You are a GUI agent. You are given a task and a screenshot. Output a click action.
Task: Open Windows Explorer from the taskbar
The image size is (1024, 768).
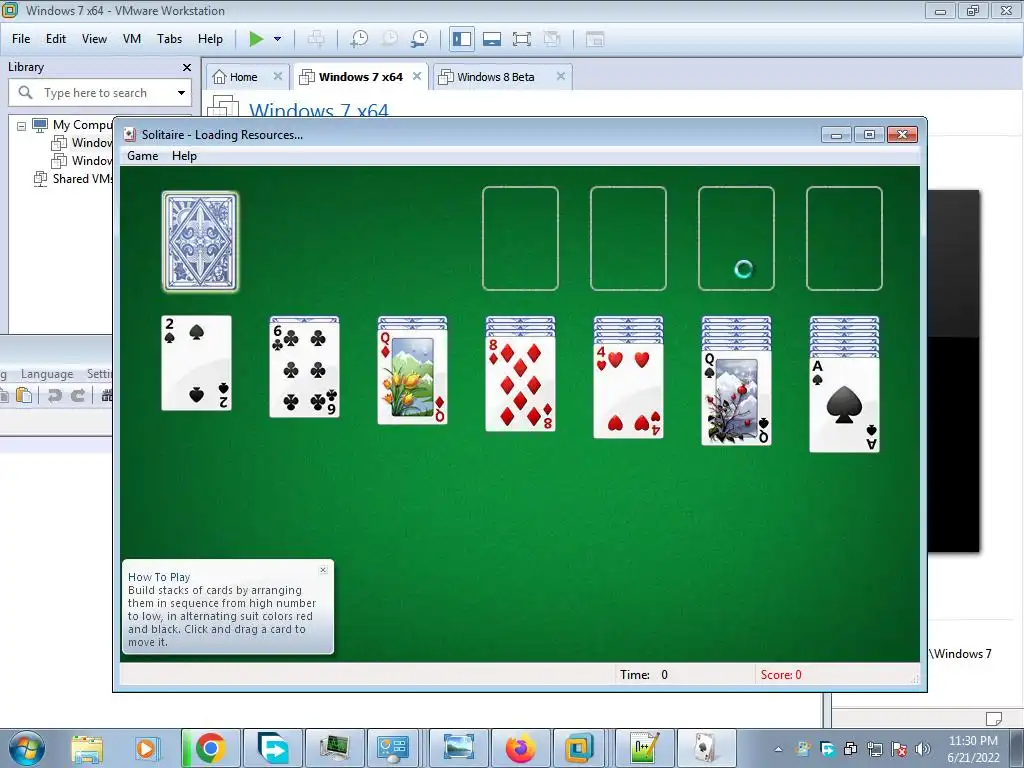click(87, 748)
